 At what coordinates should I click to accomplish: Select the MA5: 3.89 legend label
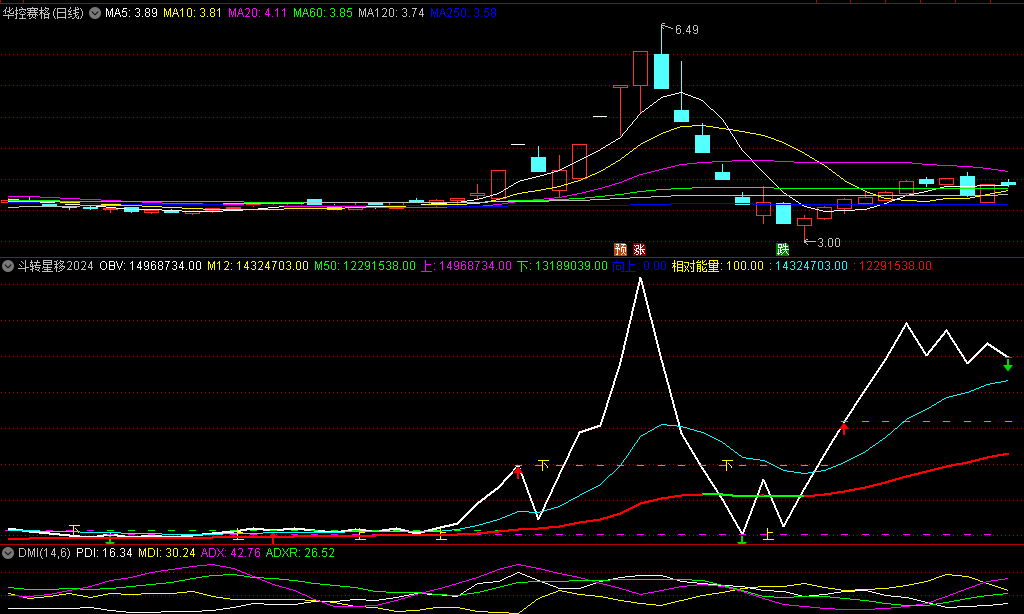tap(132, 13)
